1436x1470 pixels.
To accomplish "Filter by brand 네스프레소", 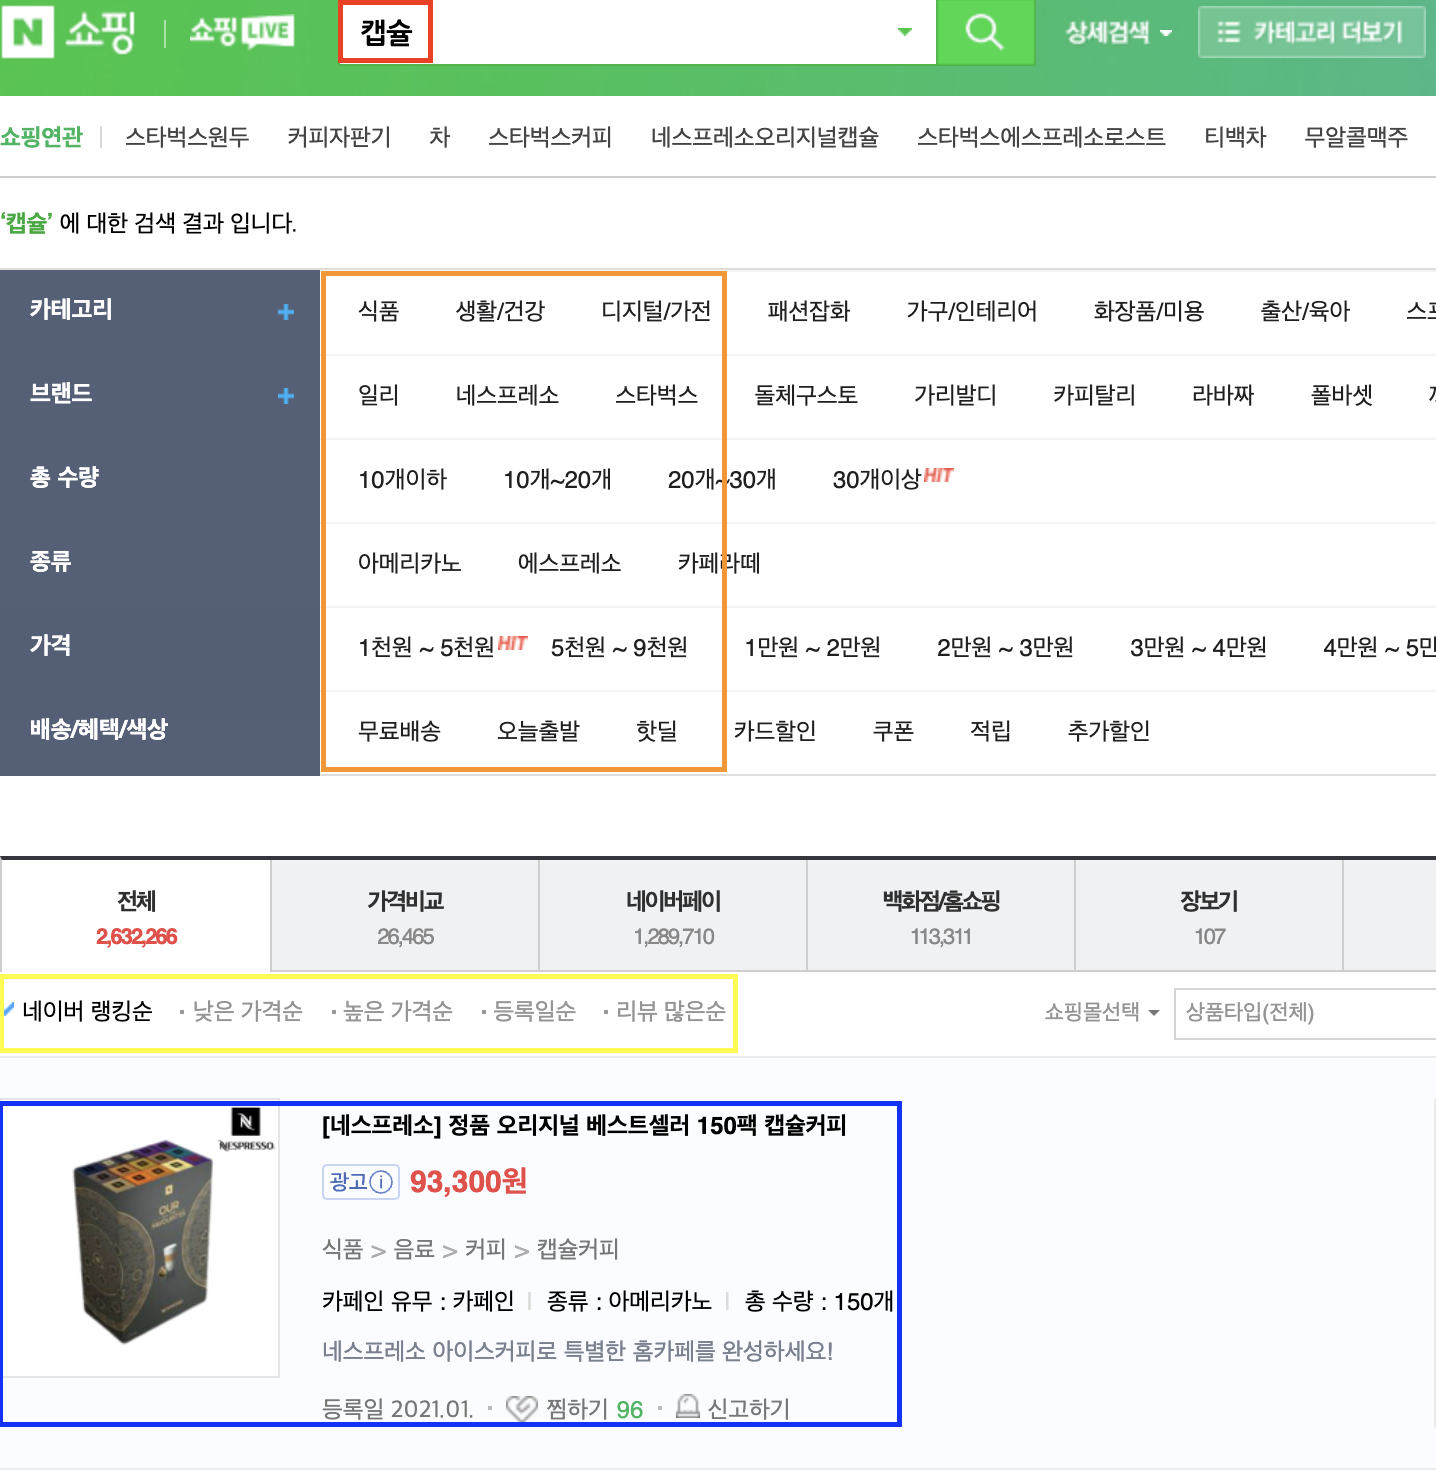I will pos(507,395).
